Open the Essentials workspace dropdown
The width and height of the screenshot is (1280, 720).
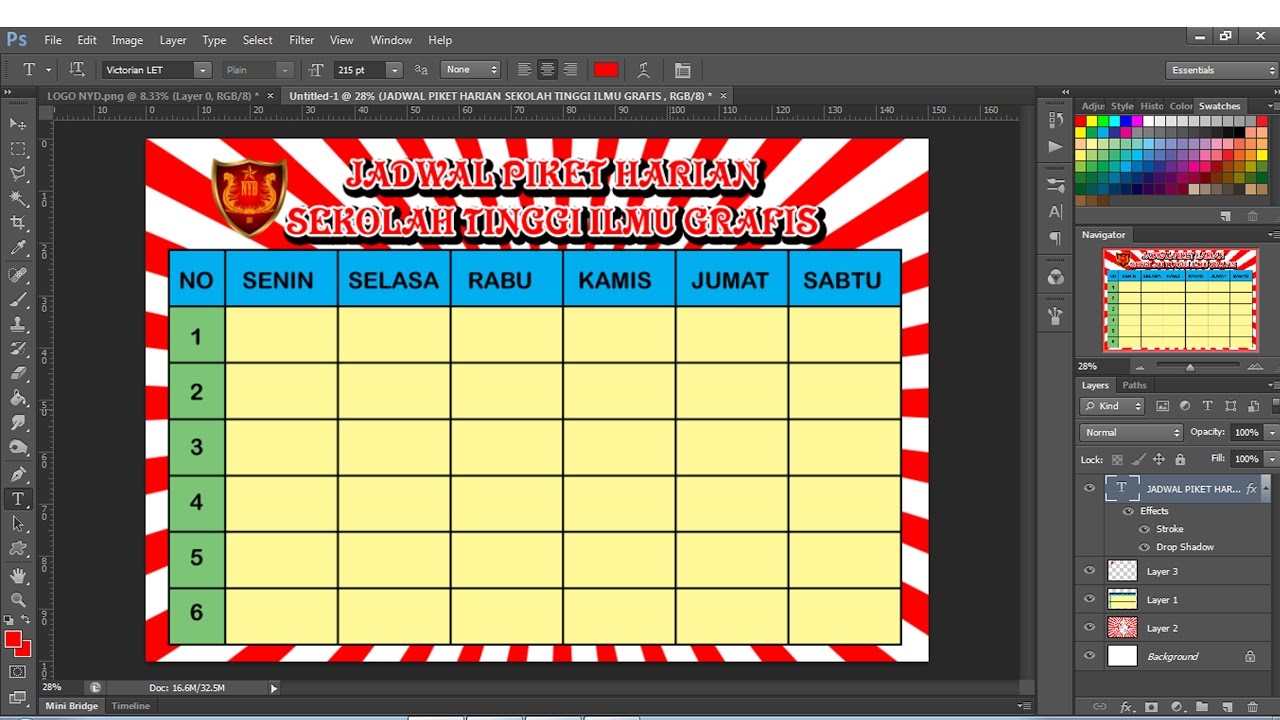[1222, 70]
